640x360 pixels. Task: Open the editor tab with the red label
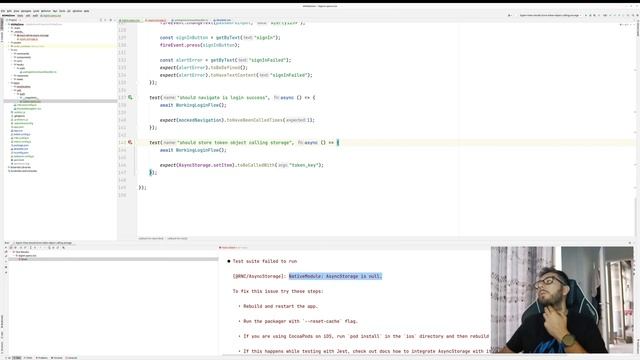[x=156, y=20]
